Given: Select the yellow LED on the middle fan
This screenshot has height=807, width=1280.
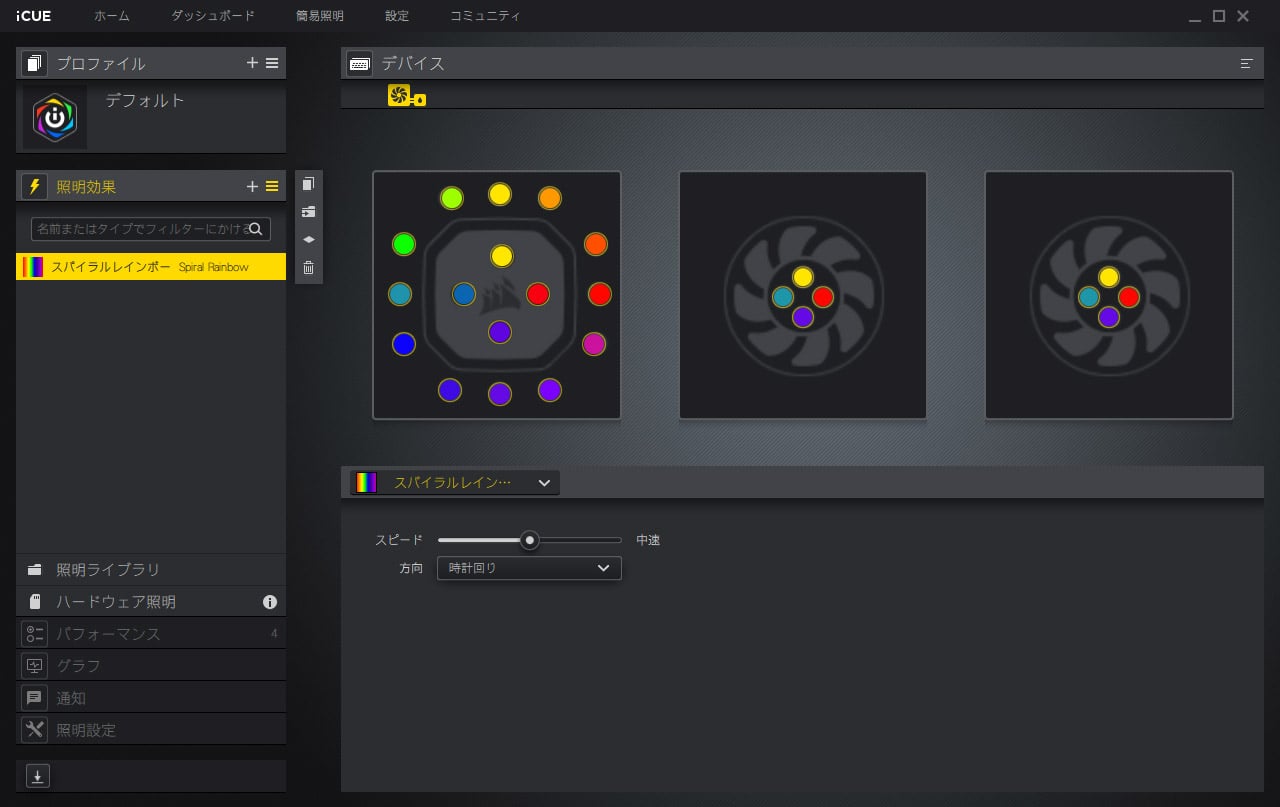Looking at the screenshot, I should pyautogui.click(x=803, y=277).
